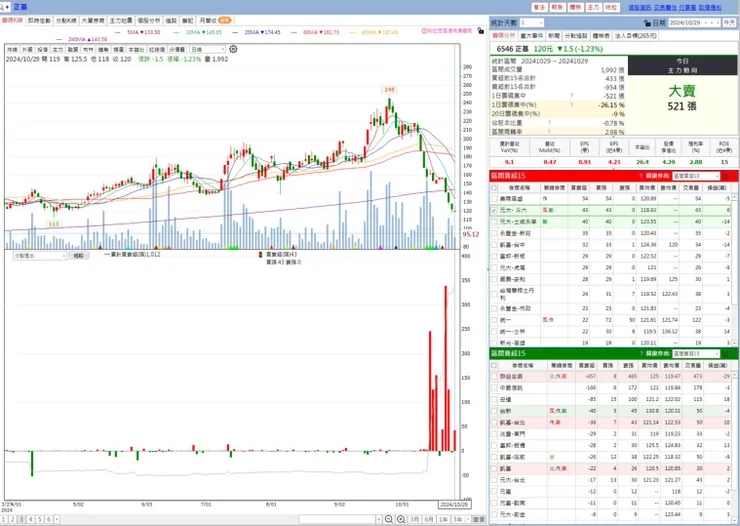Switch to the 個股分析 tab
This screenshot has height=526, width=740.
tap(148, 21)
